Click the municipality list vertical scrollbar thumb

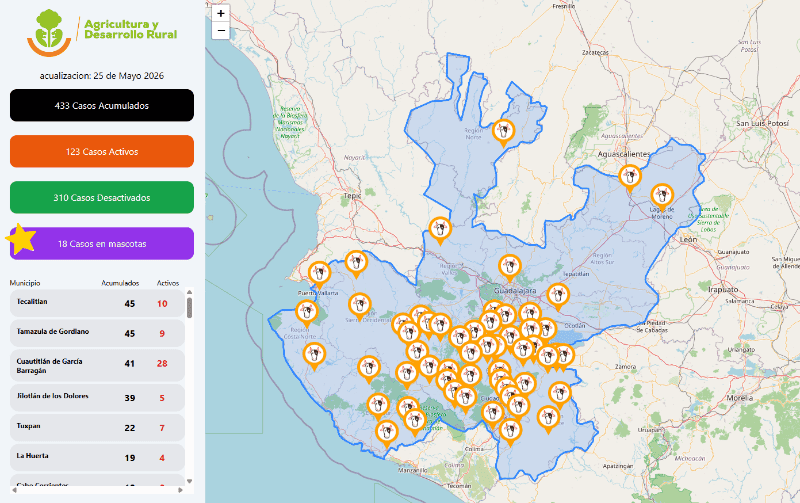(x=189, y=308)
